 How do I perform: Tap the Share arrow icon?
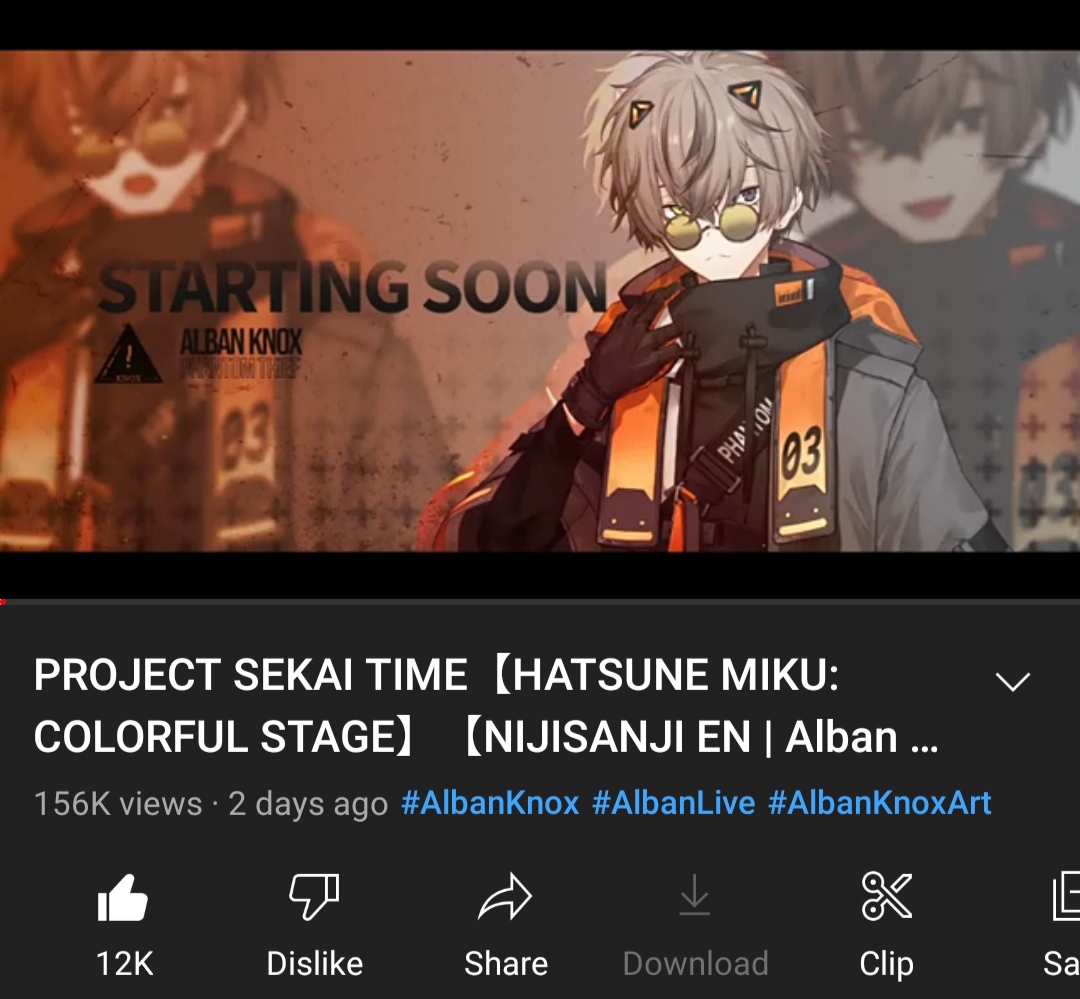pos(505,897)
